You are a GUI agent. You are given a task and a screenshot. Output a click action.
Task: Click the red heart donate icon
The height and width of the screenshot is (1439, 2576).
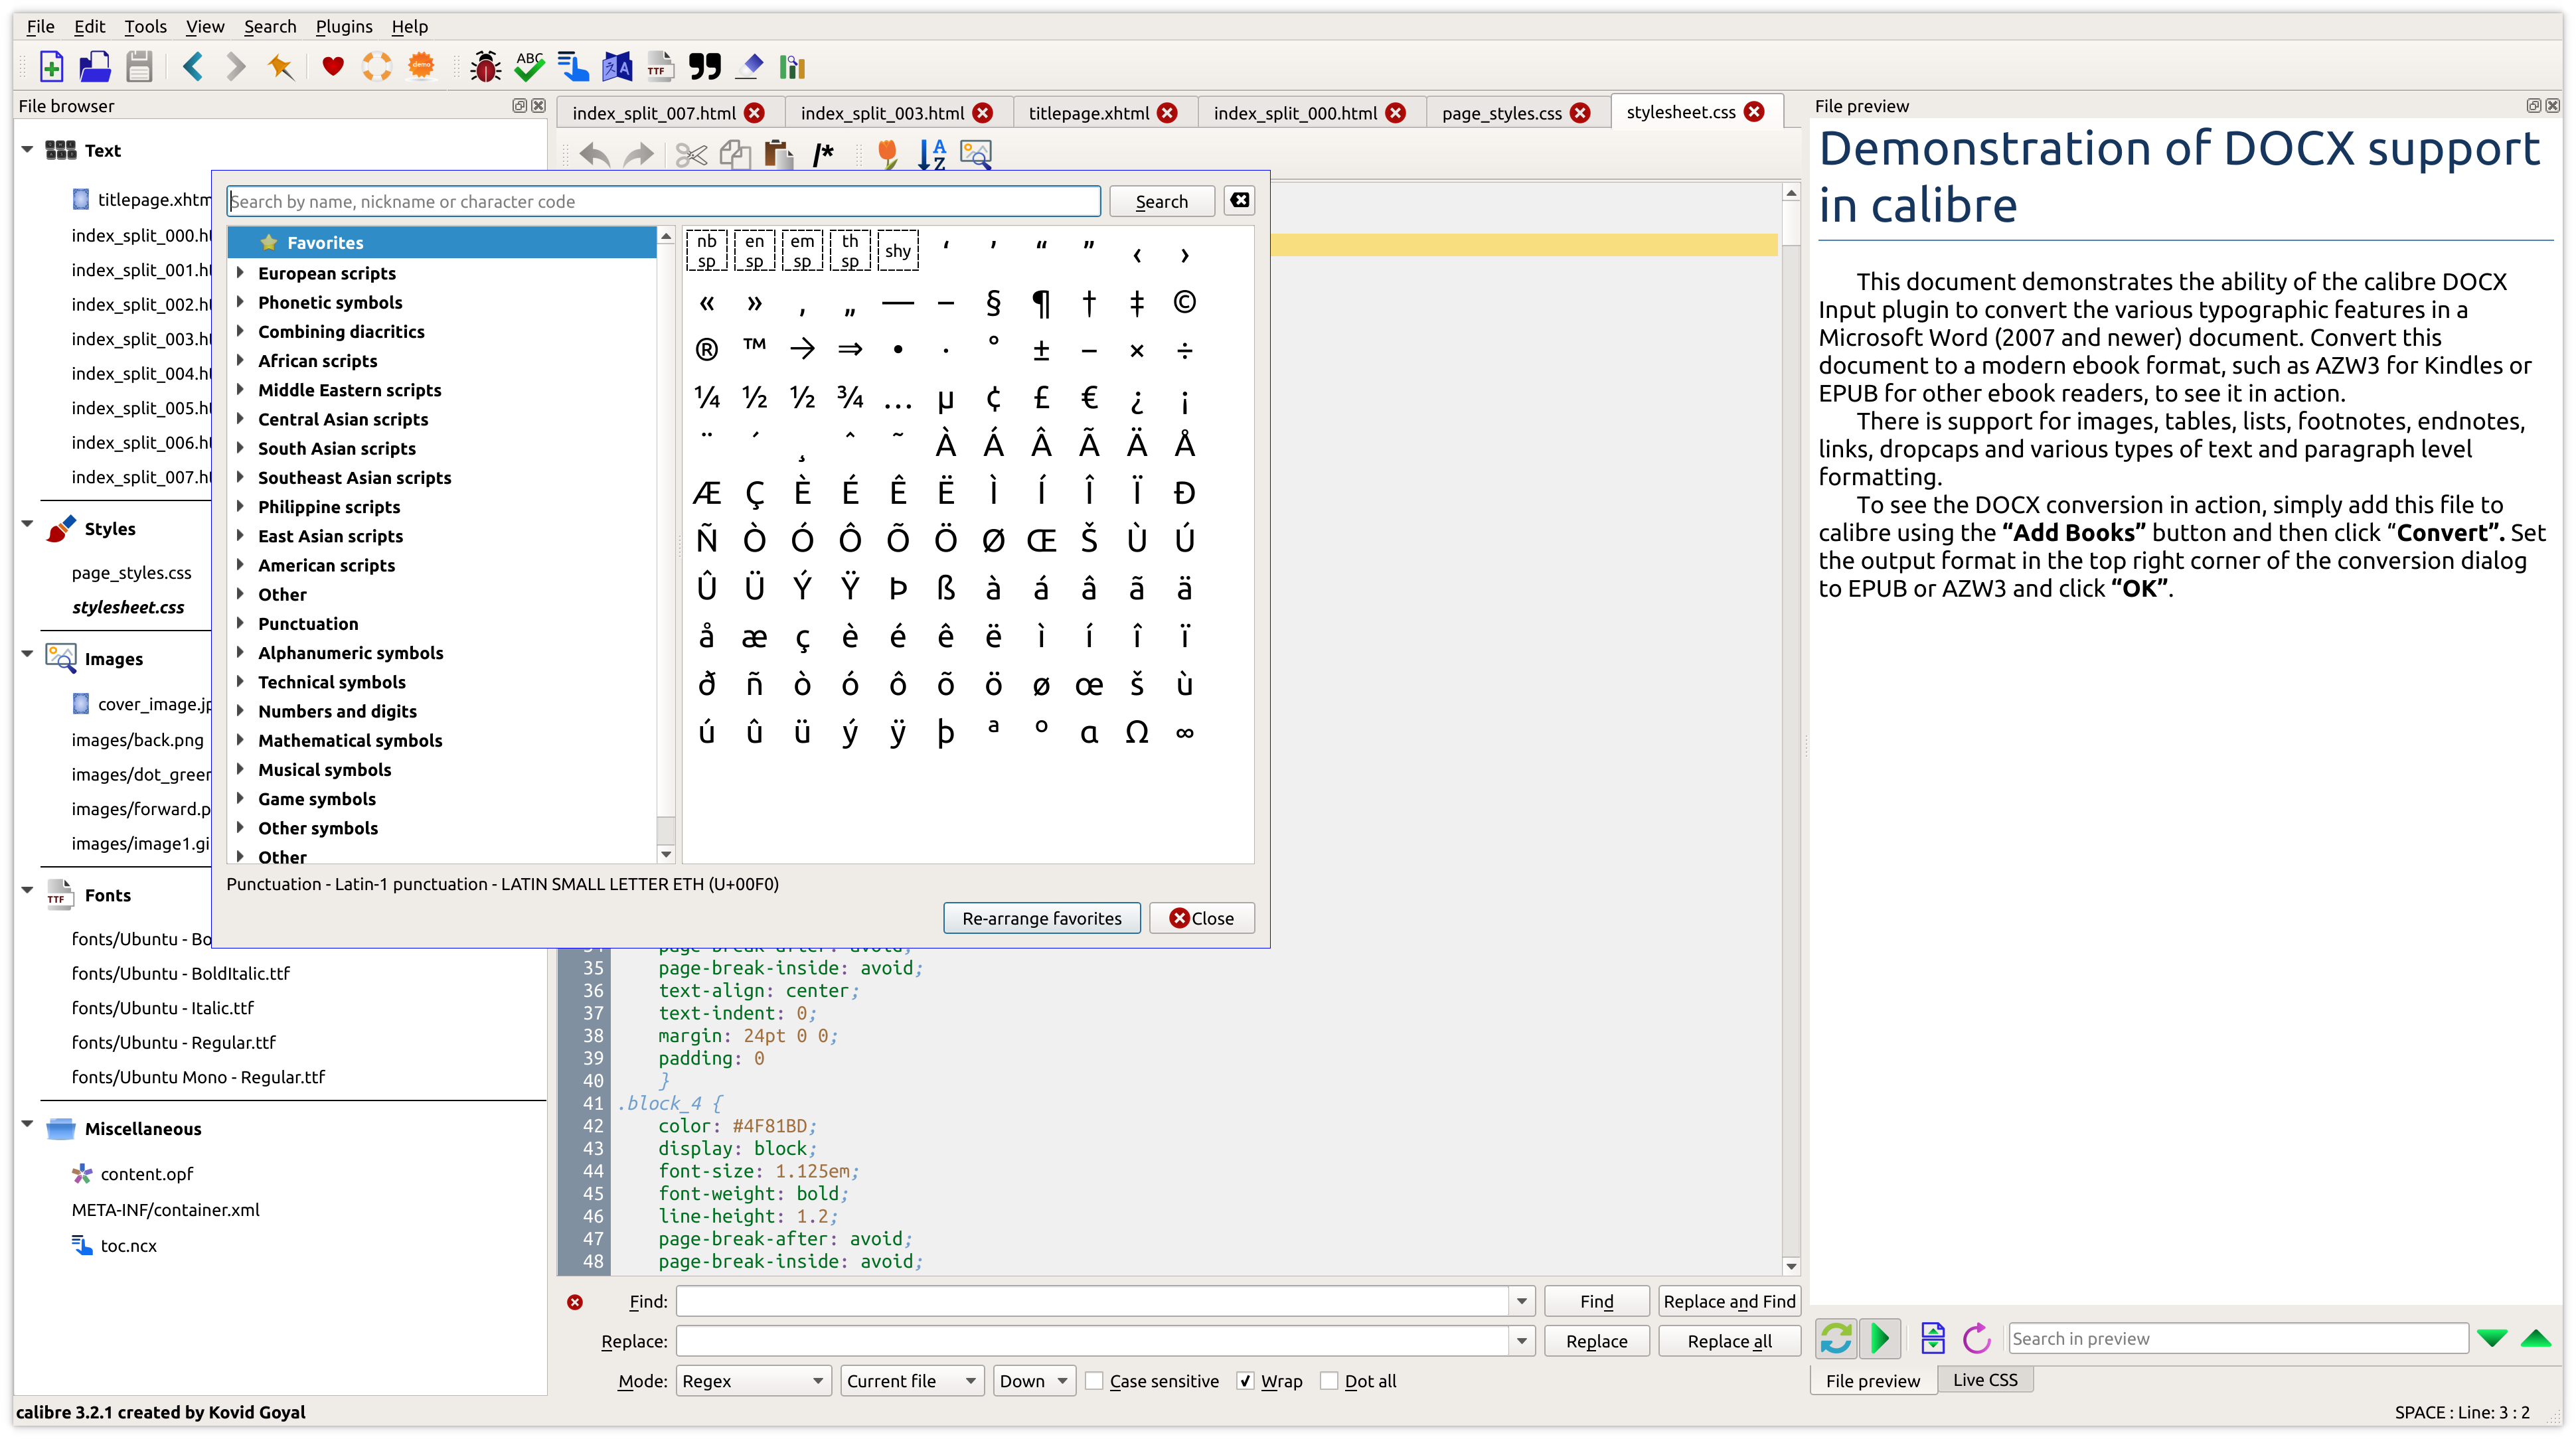click(333, 67)
